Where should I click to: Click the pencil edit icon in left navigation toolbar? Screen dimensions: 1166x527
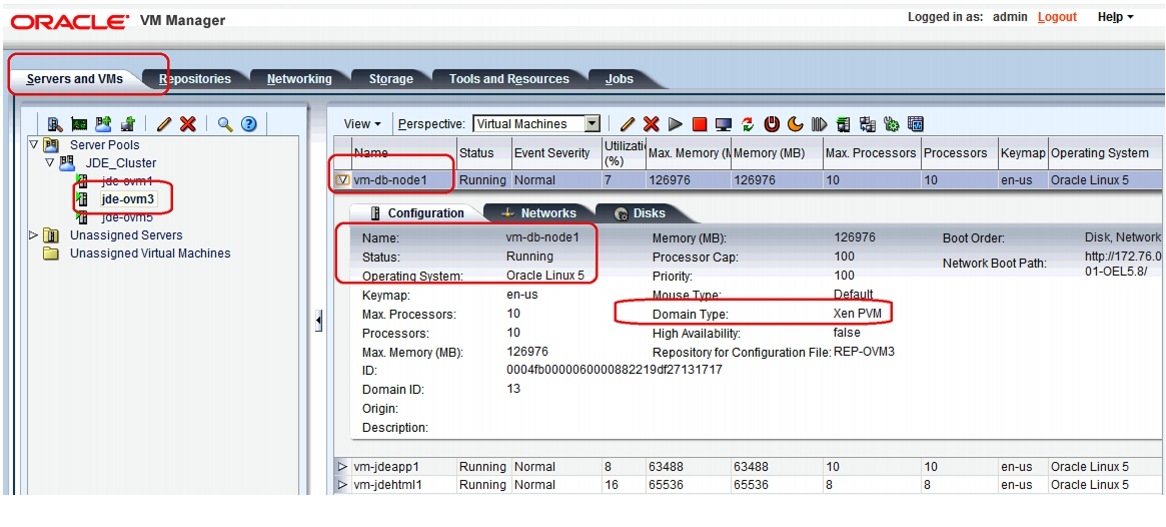pos(164,124)
